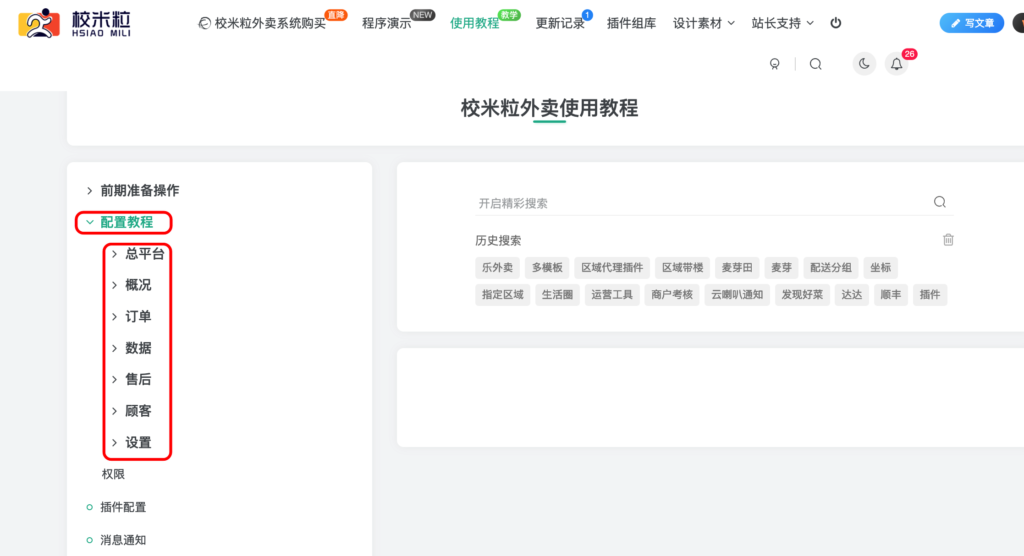This screenshot has height=556, width=1024.
Task: Click history tag 达达
Action: coord(852,295)
